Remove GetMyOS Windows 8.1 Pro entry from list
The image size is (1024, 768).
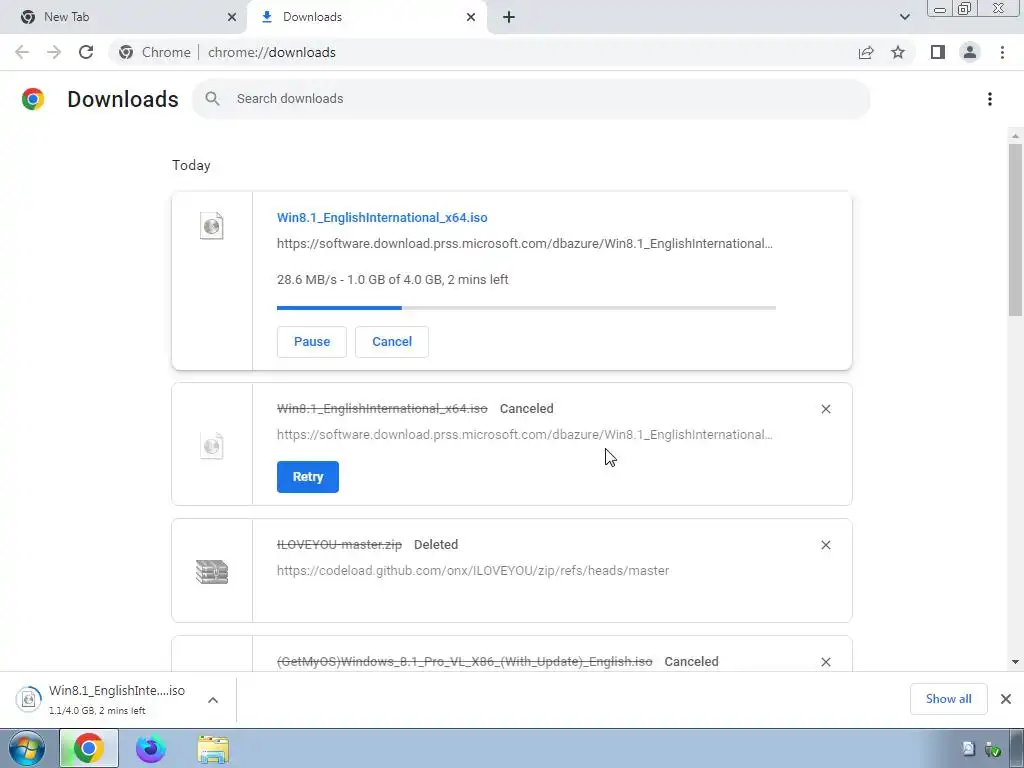click(x=825, y=662)
